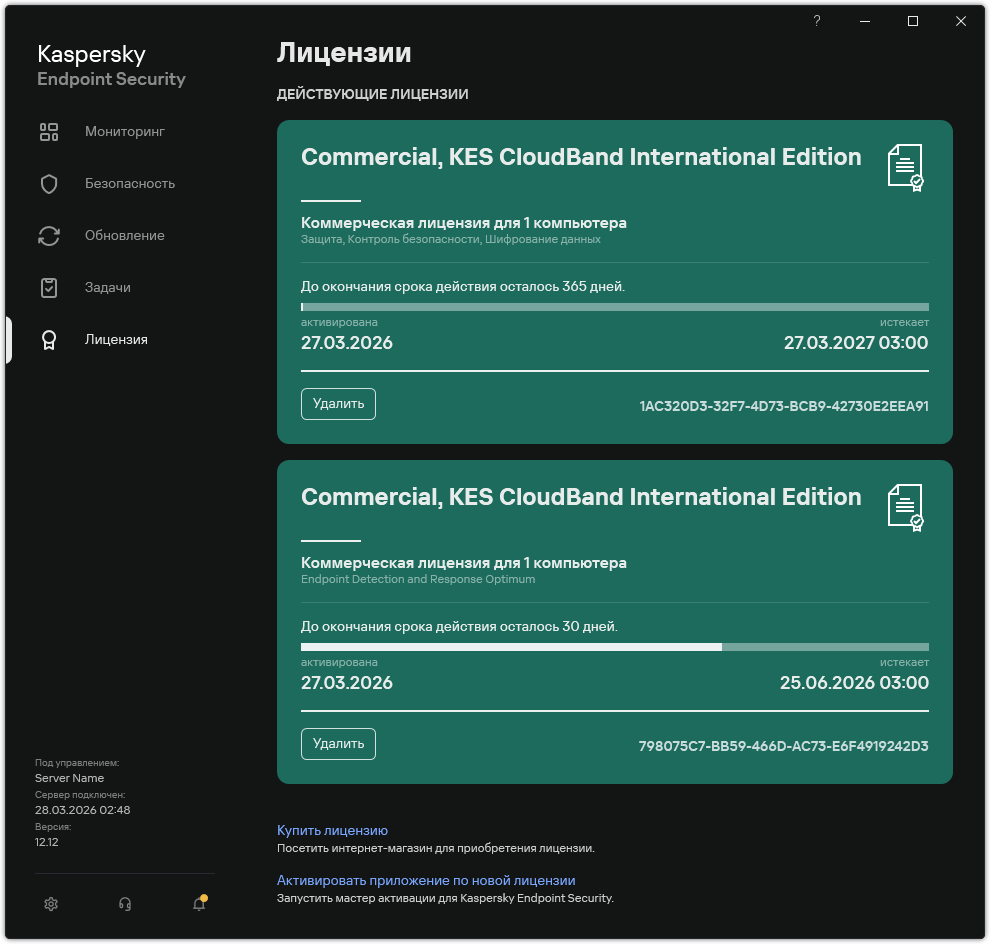Go to the Мониторинг section
The image size is (990, 944).
[125, 131]
